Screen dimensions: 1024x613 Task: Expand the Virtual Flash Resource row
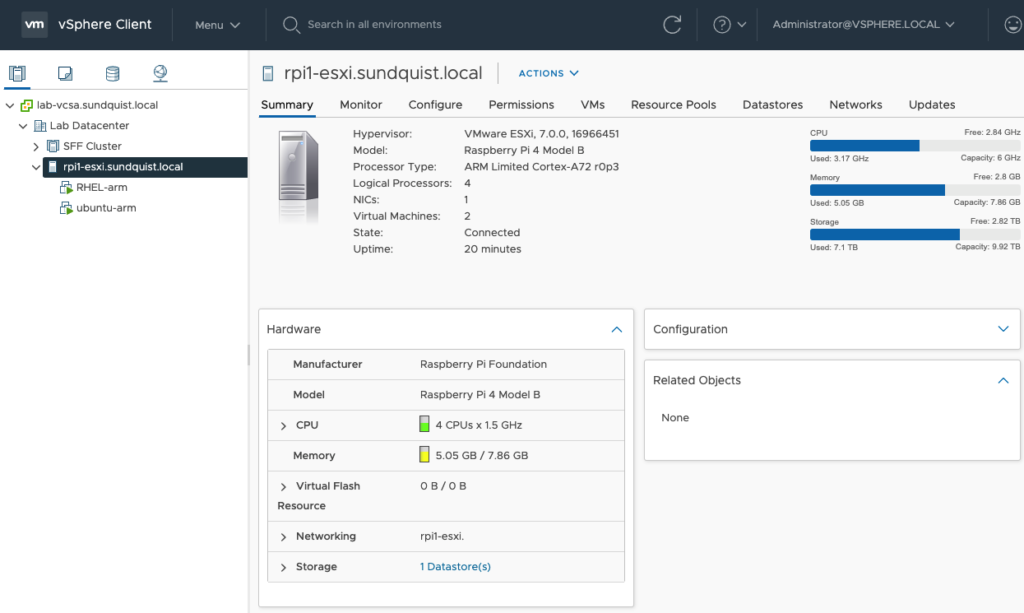(283, 486)
